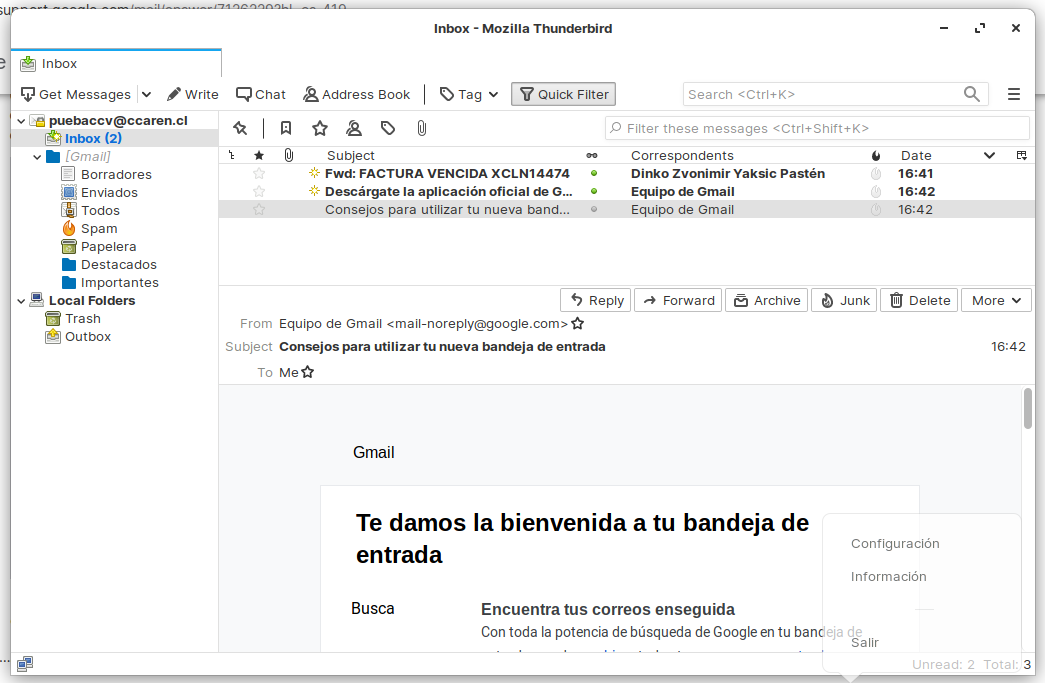Sort messages by Correspondents column

point(682,155)
